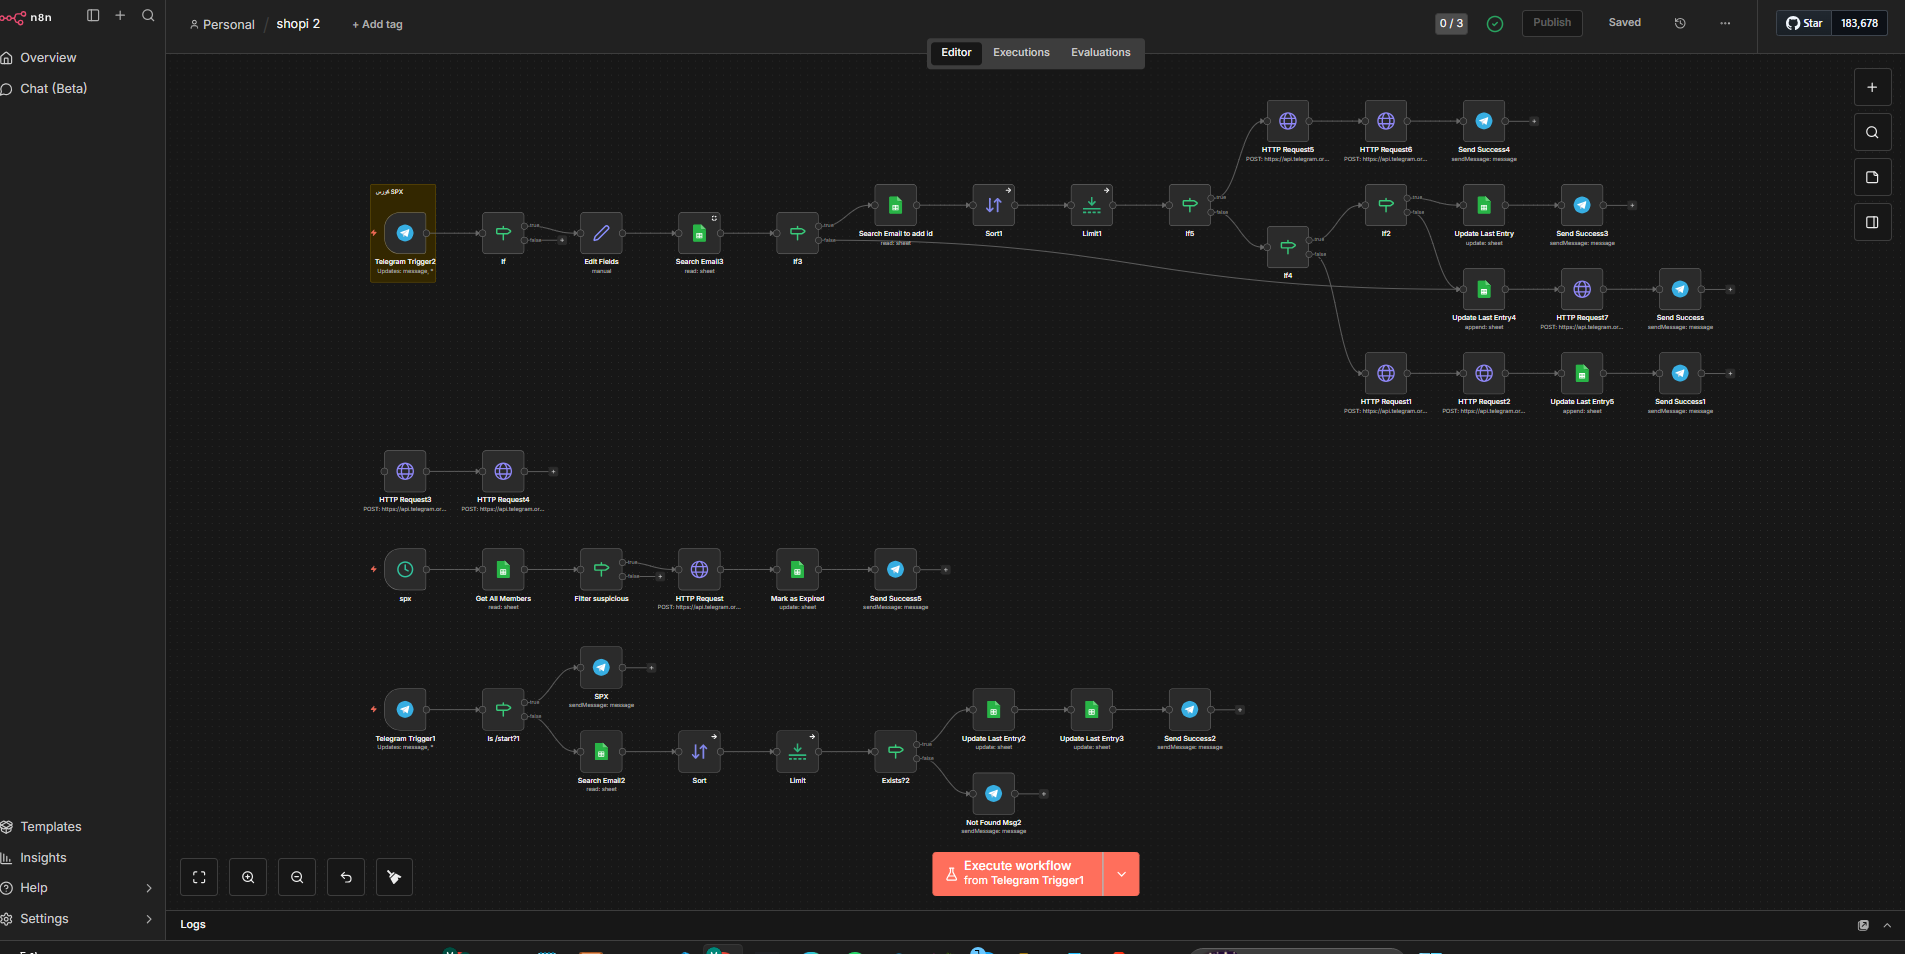Select the Edit Fields node on the canvas
Screen dimensions: 1905x954
(601, 234)
